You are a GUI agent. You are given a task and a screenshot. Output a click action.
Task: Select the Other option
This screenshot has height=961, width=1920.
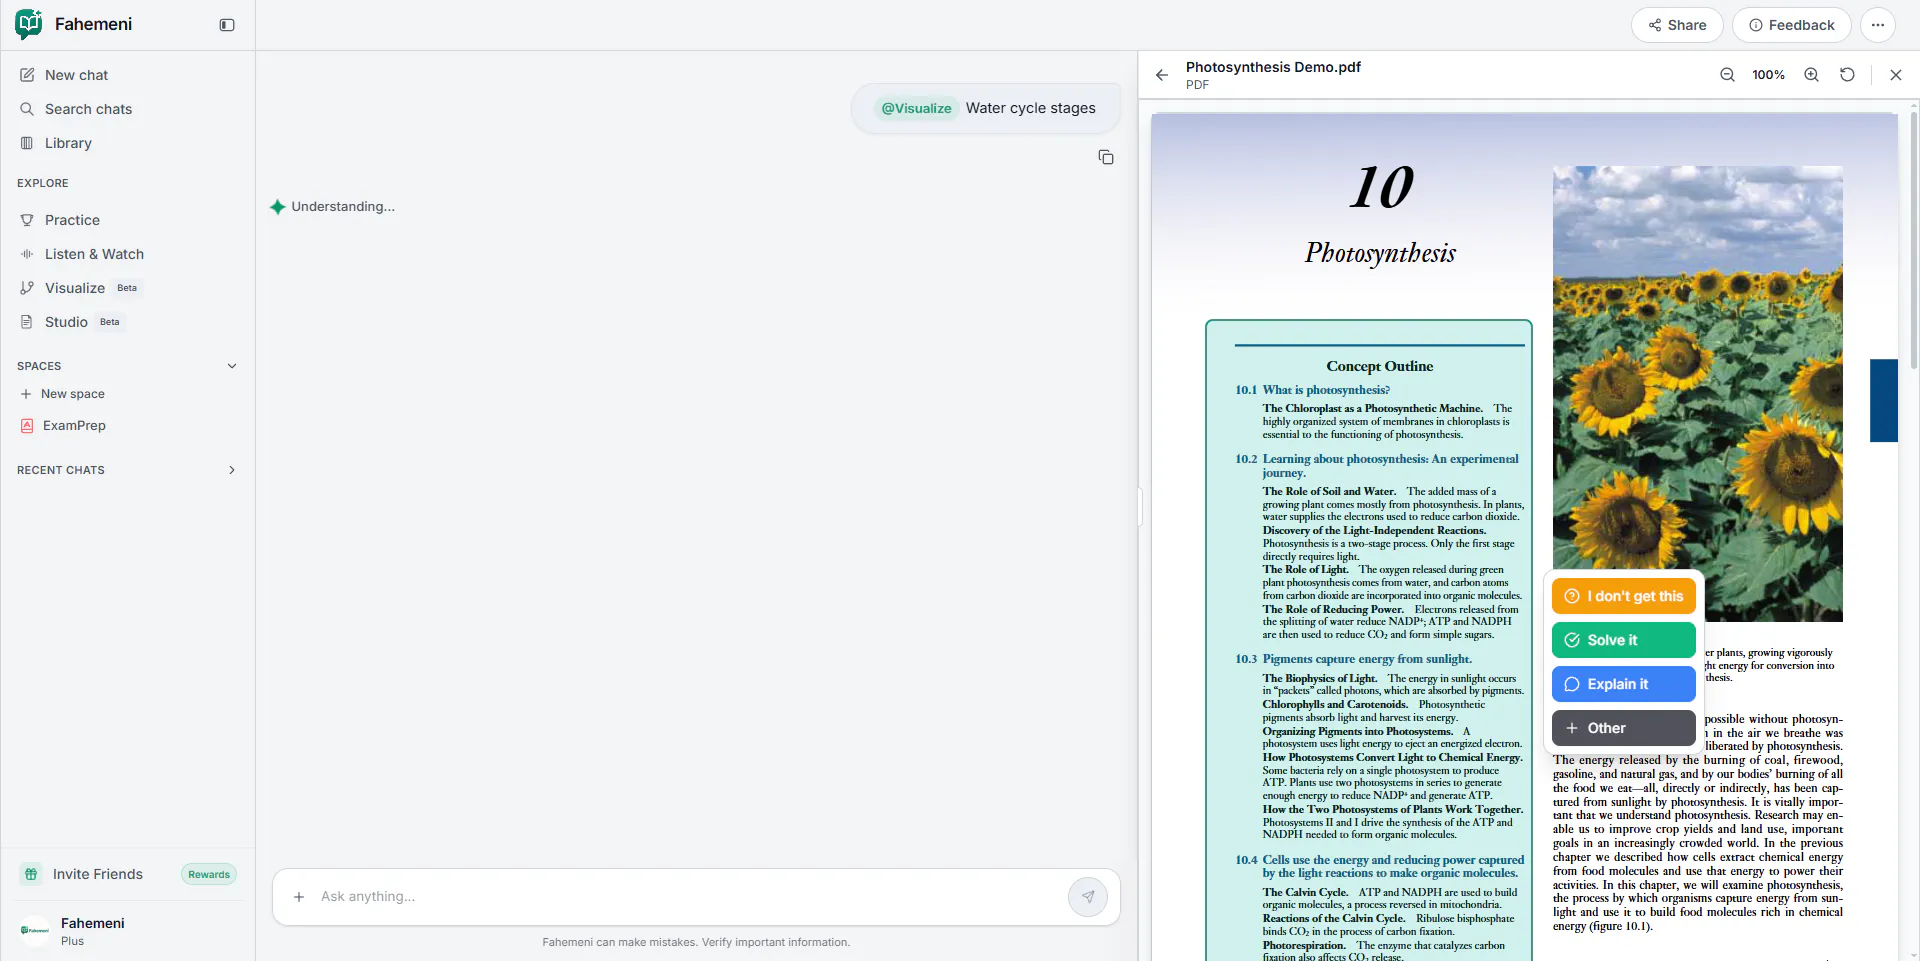(1624, 728)
